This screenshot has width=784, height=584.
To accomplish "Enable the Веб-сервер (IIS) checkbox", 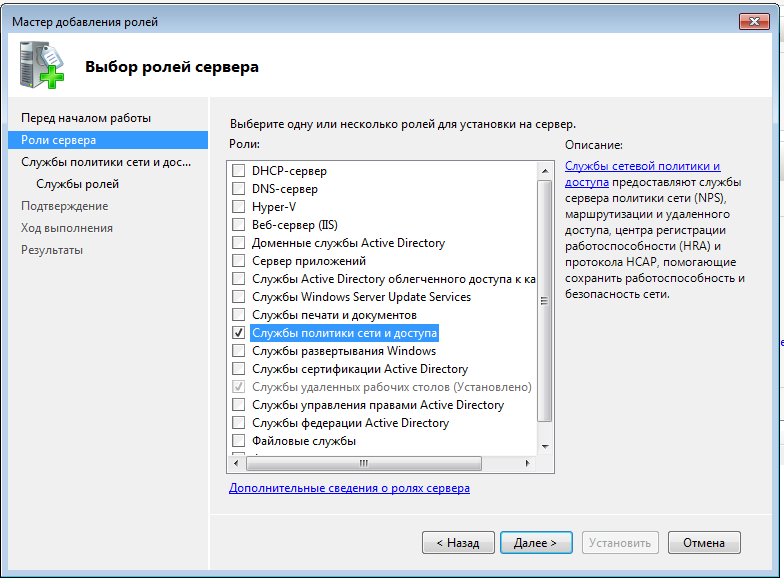I will pyautogui.click(x=238, y=225).
